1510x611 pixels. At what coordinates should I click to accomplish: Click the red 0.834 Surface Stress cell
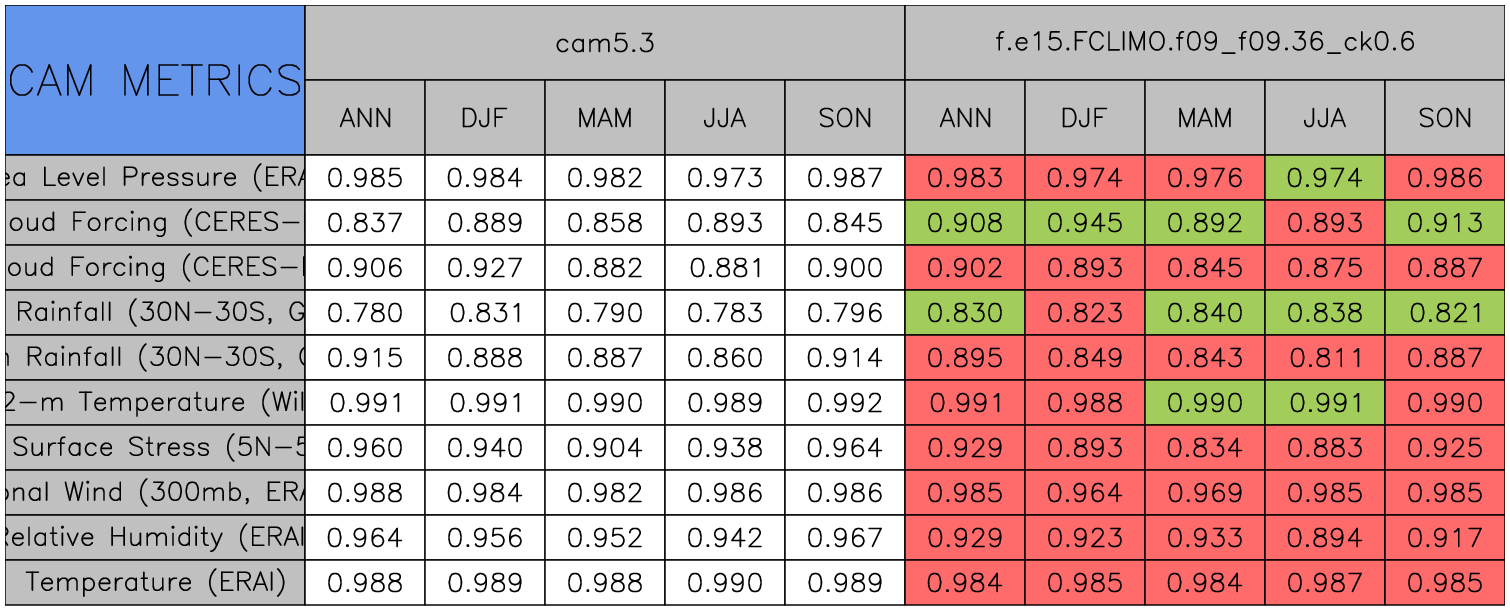(x=1205, y=448)
